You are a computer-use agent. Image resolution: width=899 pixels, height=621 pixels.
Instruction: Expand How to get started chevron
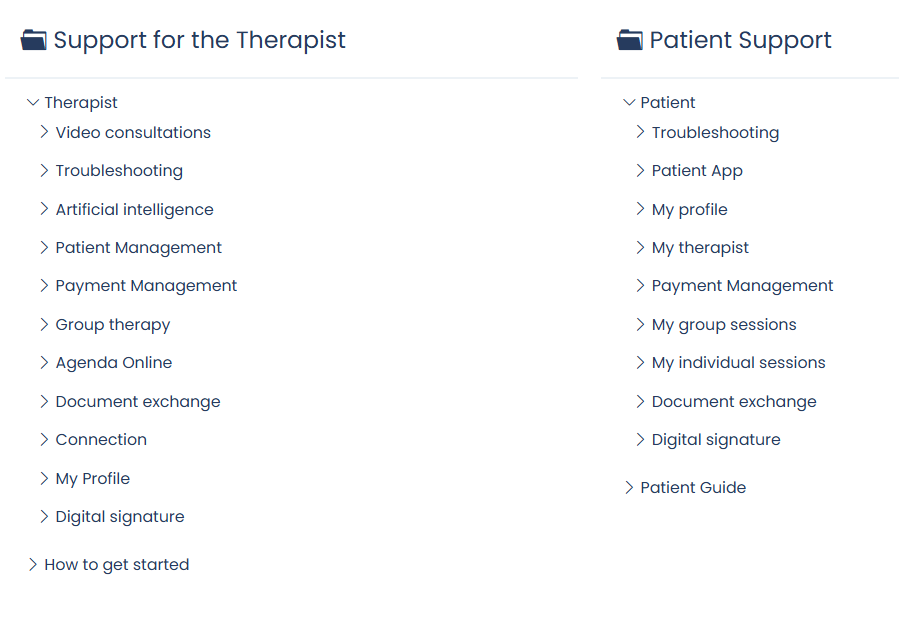click(33, 564)
